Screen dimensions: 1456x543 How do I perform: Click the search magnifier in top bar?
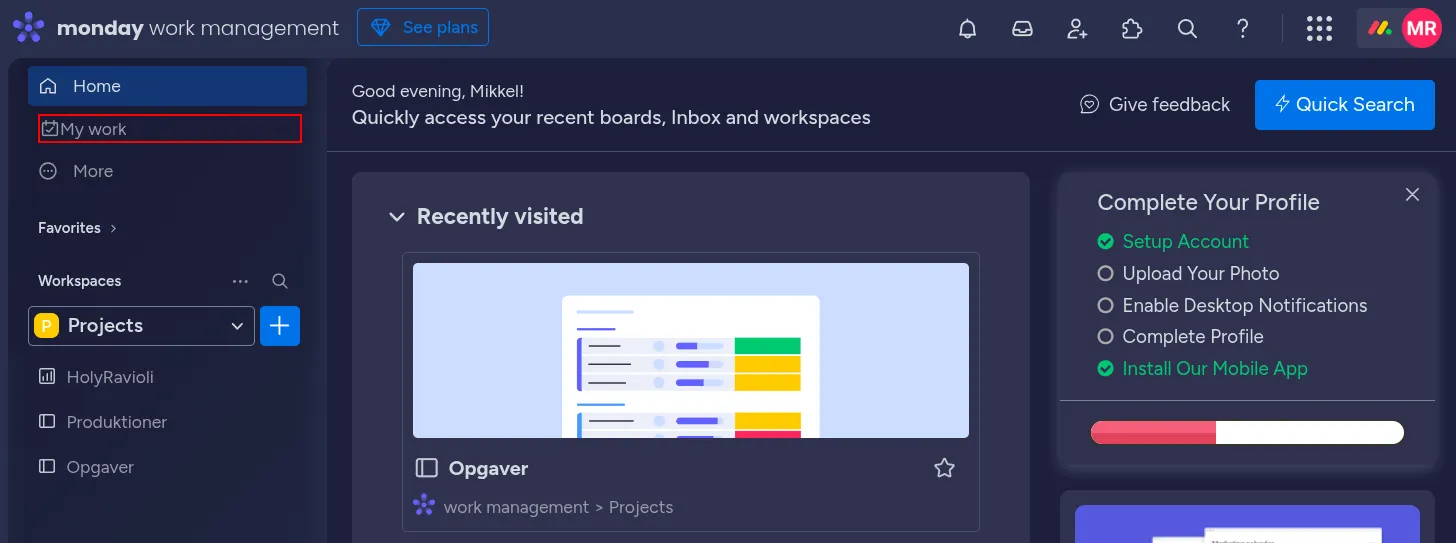(1187, 28)
